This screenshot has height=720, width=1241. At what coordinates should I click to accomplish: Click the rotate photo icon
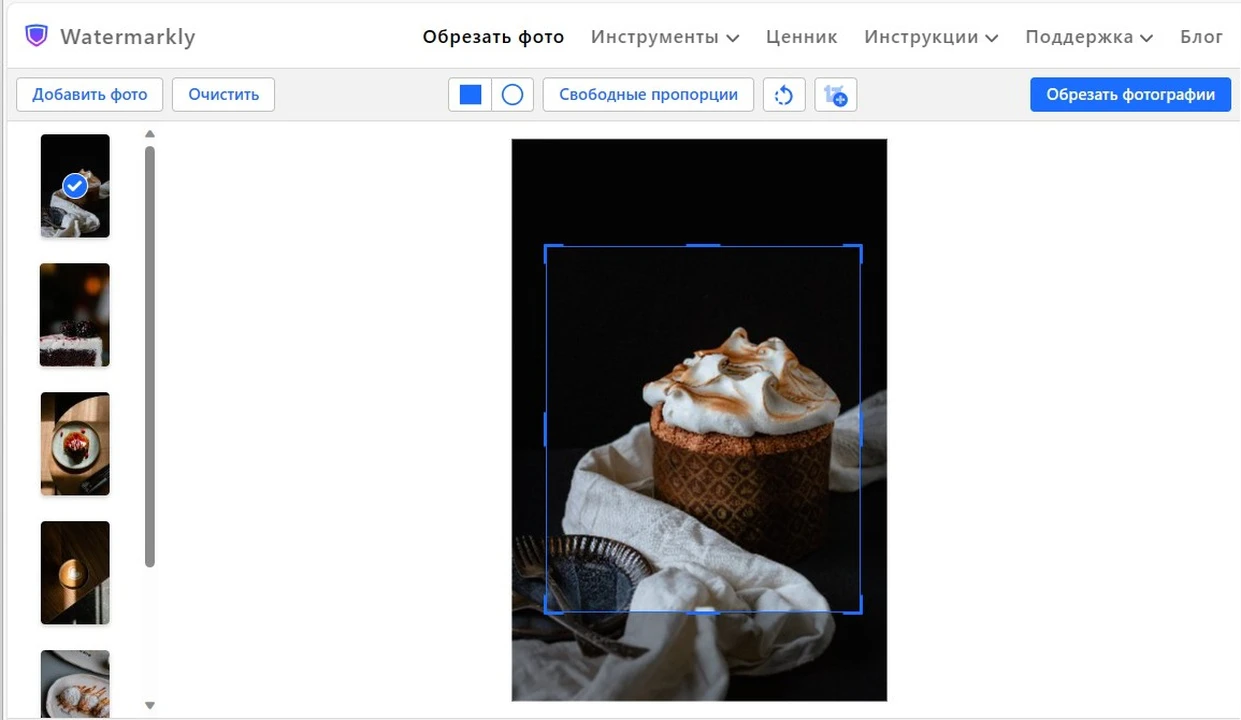point(784,95)
